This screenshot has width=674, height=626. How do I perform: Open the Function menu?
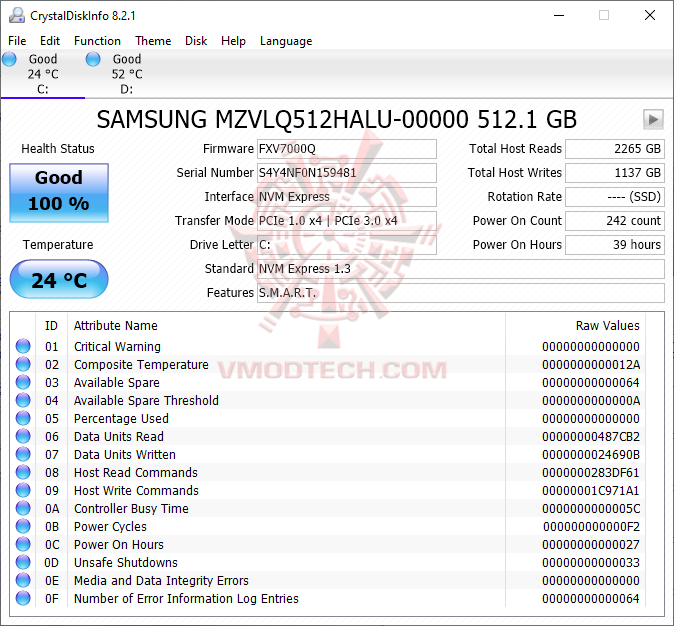point(97,41)
